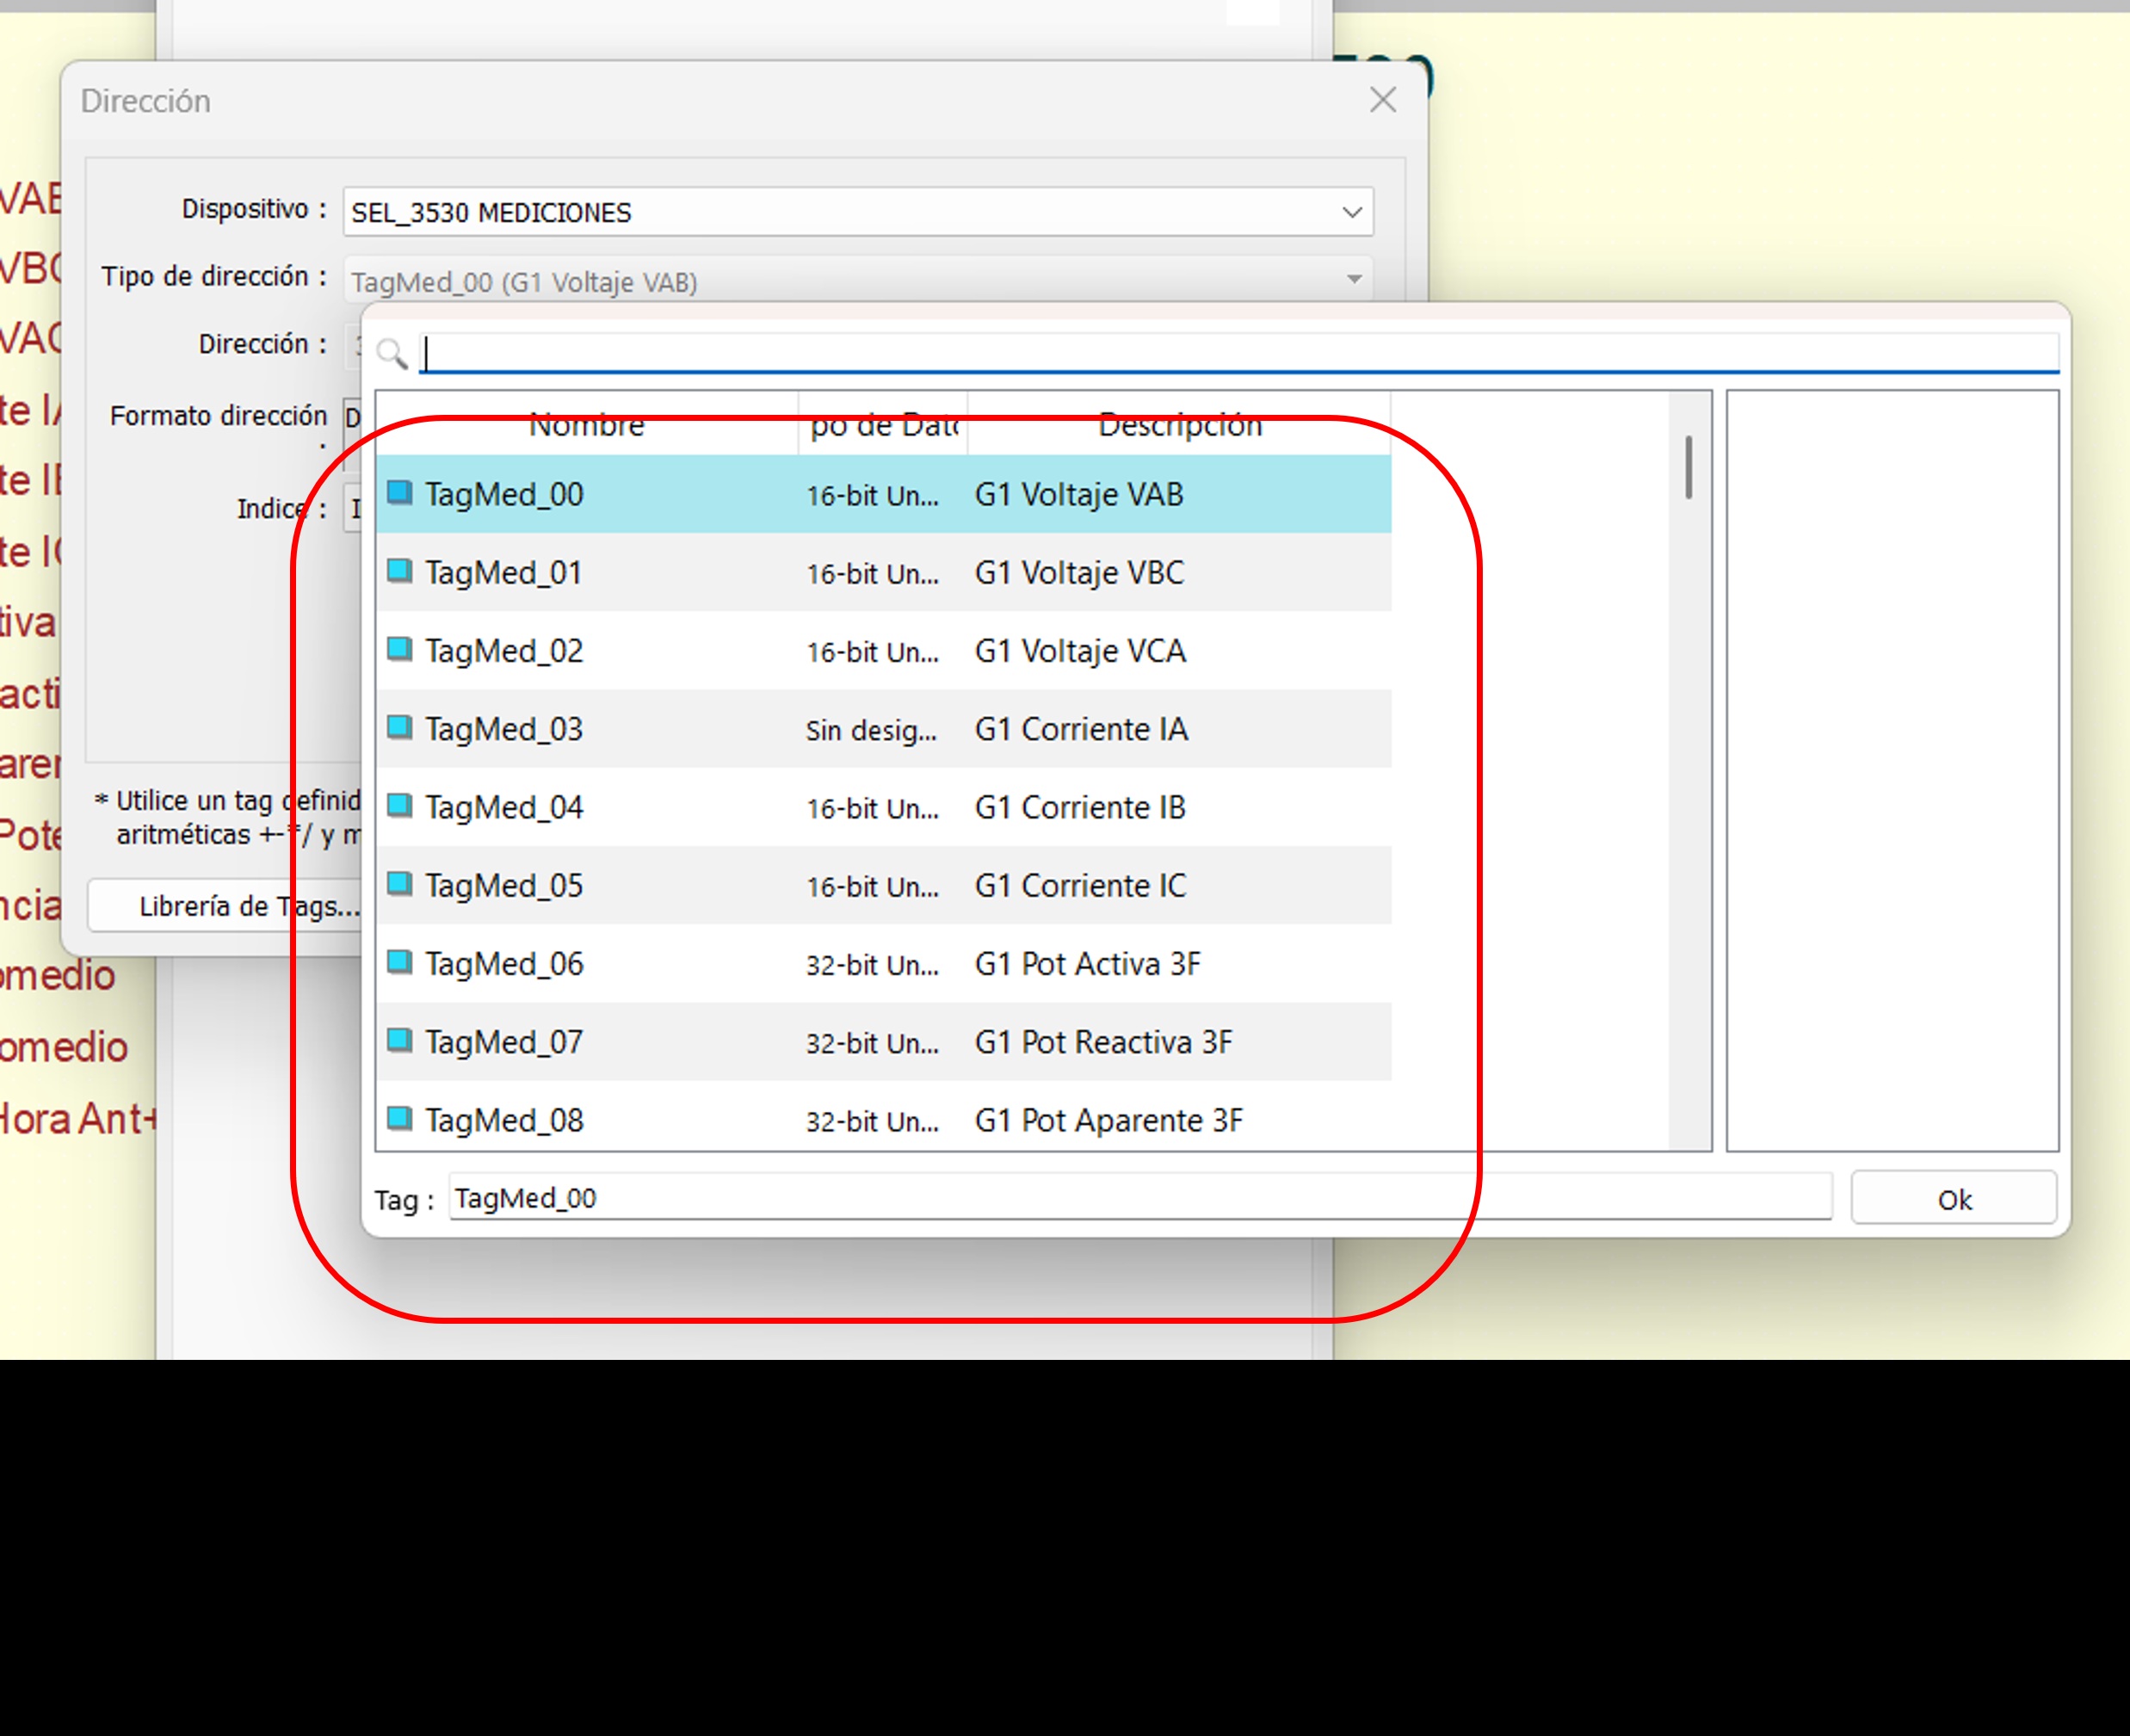
Task: Click the TagMed_03 tag icon
Action: (400, 727)
